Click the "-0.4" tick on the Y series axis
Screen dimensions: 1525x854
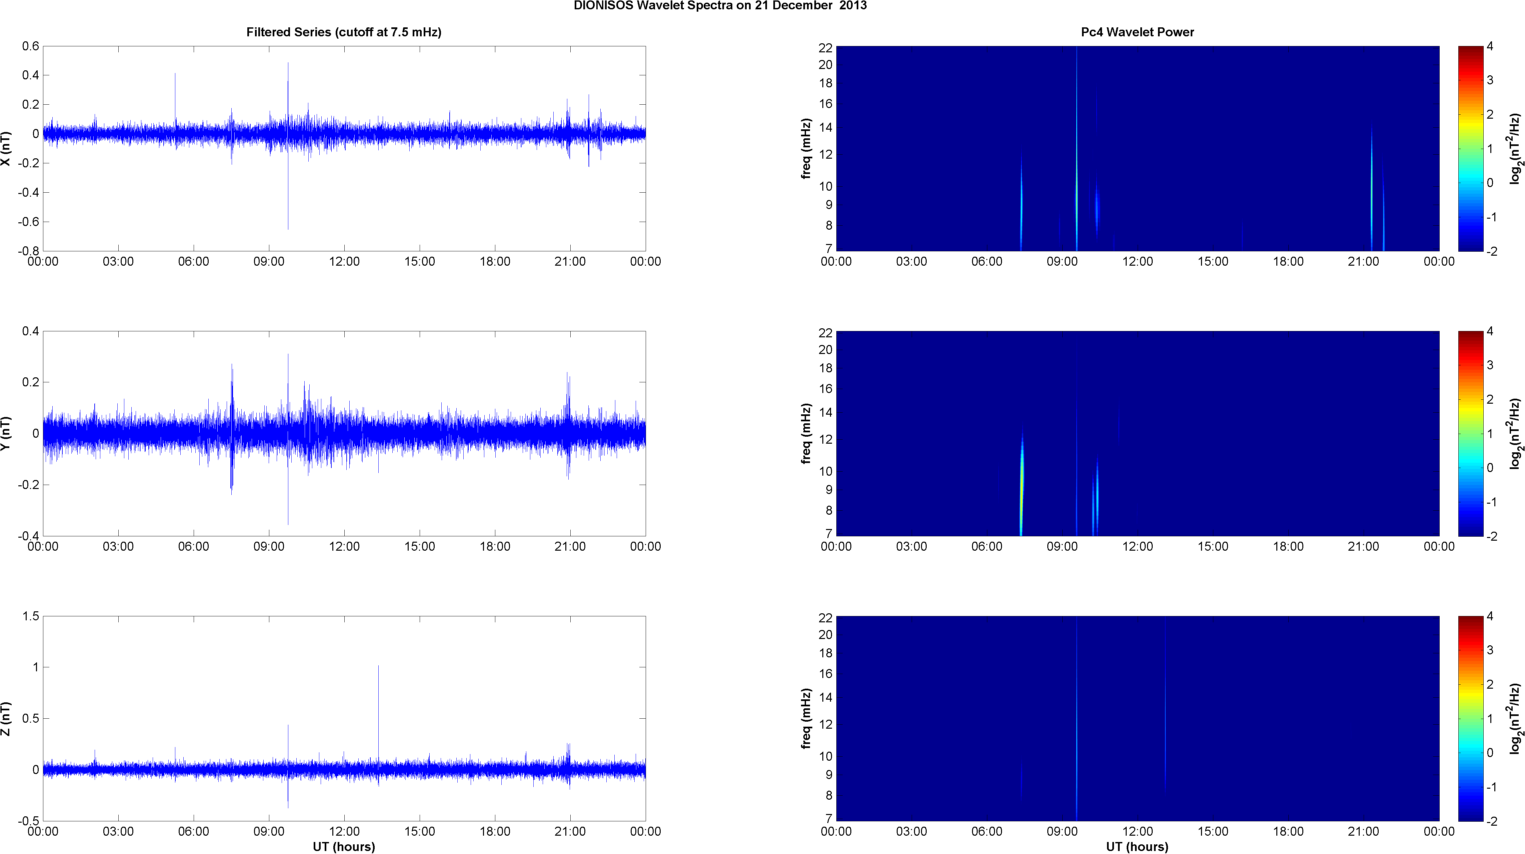(28, 536)
